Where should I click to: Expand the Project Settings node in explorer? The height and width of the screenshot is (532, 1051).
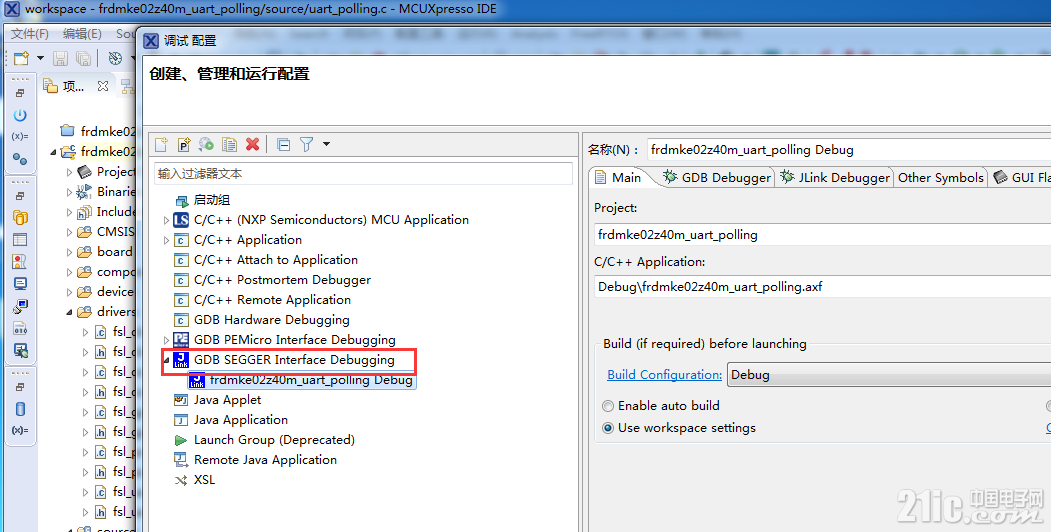pos(69,172)
